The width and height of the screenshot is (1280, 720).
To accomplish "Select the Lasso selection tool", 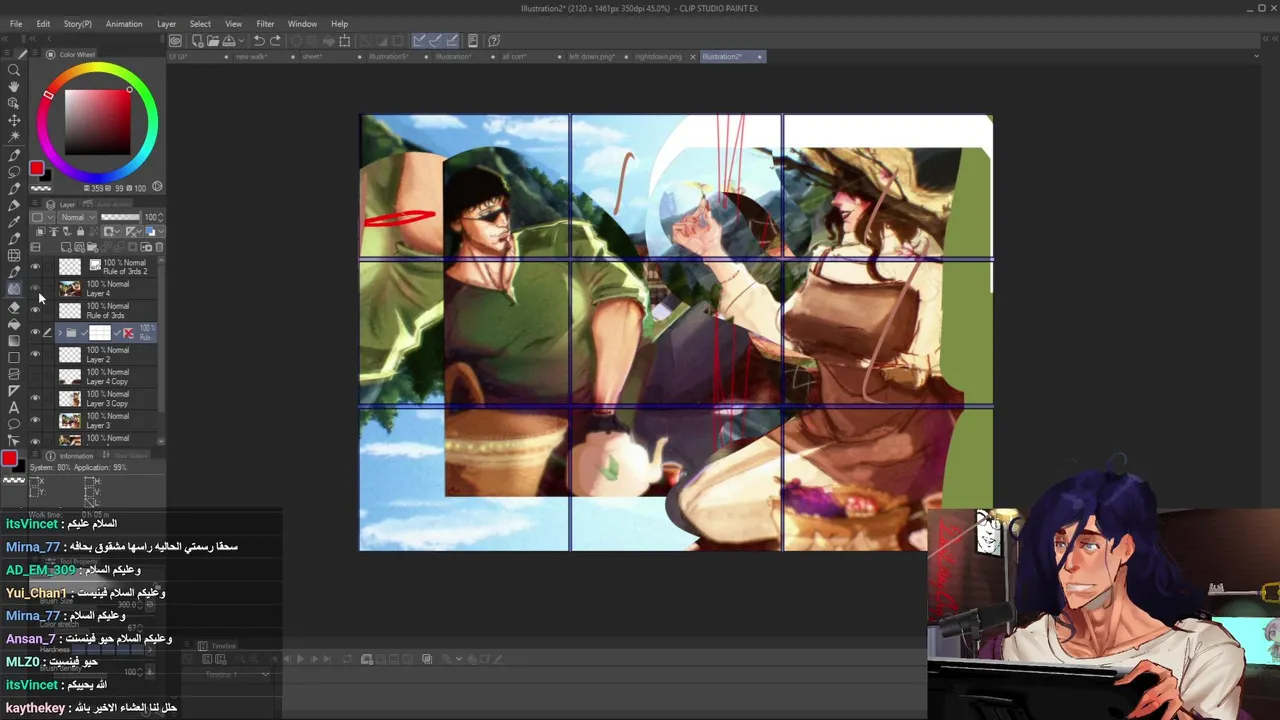I will [14, 172].
